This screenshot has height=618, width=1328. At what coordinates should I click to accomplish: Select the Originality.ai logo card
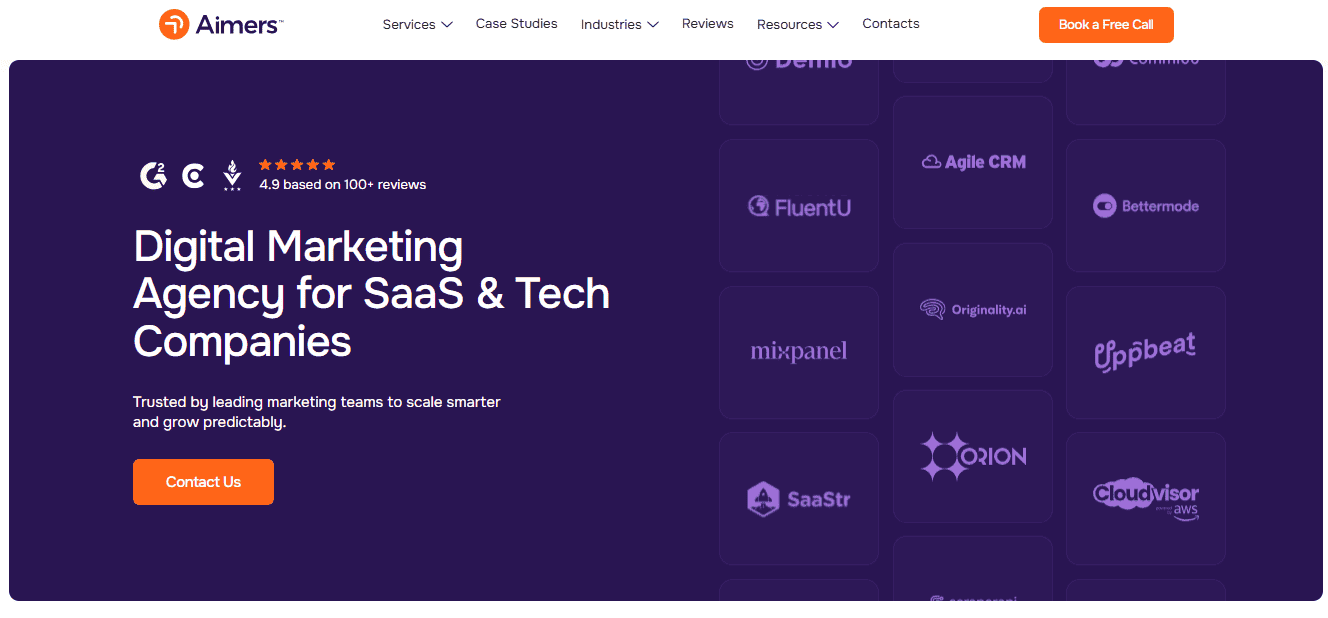pos(973,310)
